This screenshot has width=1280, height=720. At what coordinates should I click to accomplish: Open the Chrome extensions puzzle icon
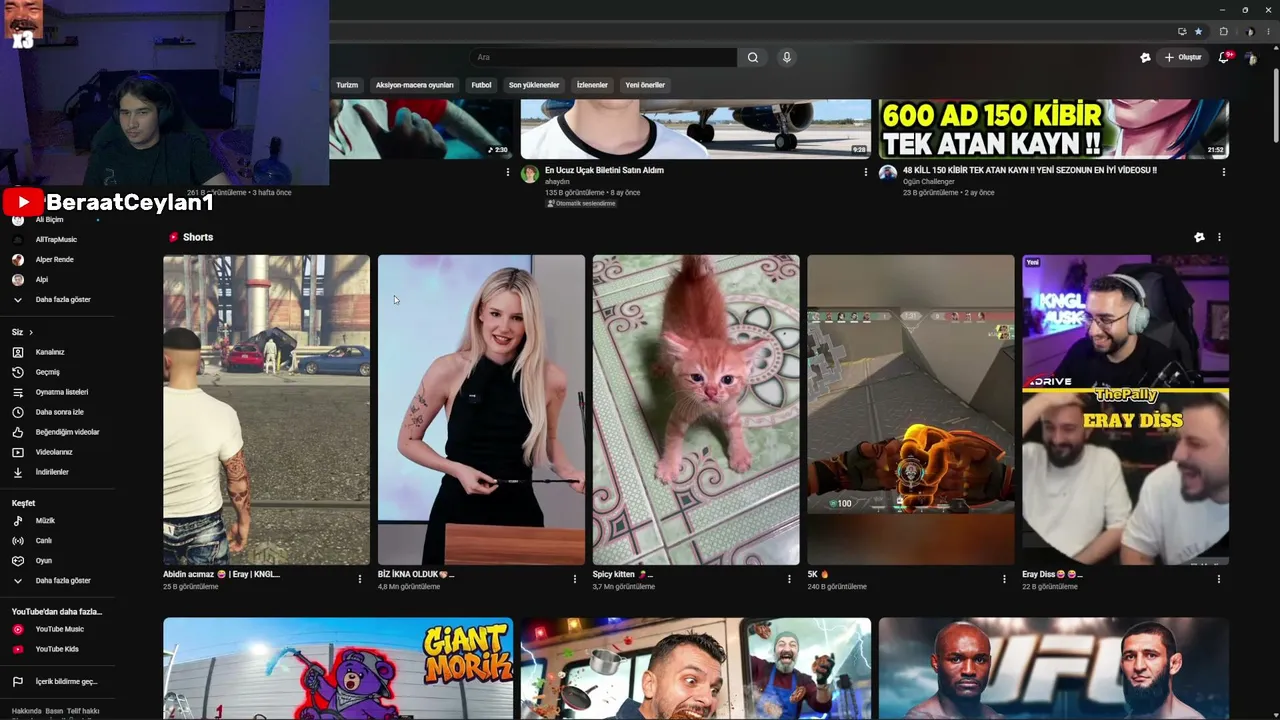click(x=1223, y=31)
